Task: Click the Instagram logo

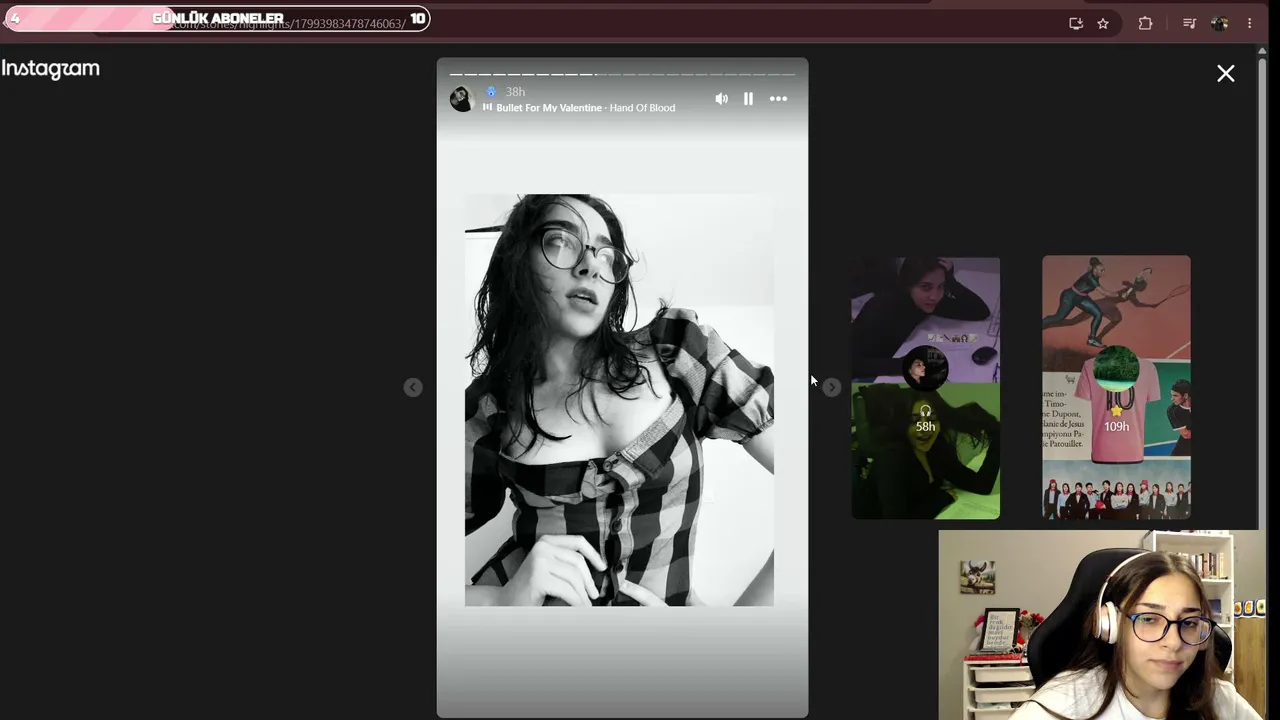Action: coord(51,69)
